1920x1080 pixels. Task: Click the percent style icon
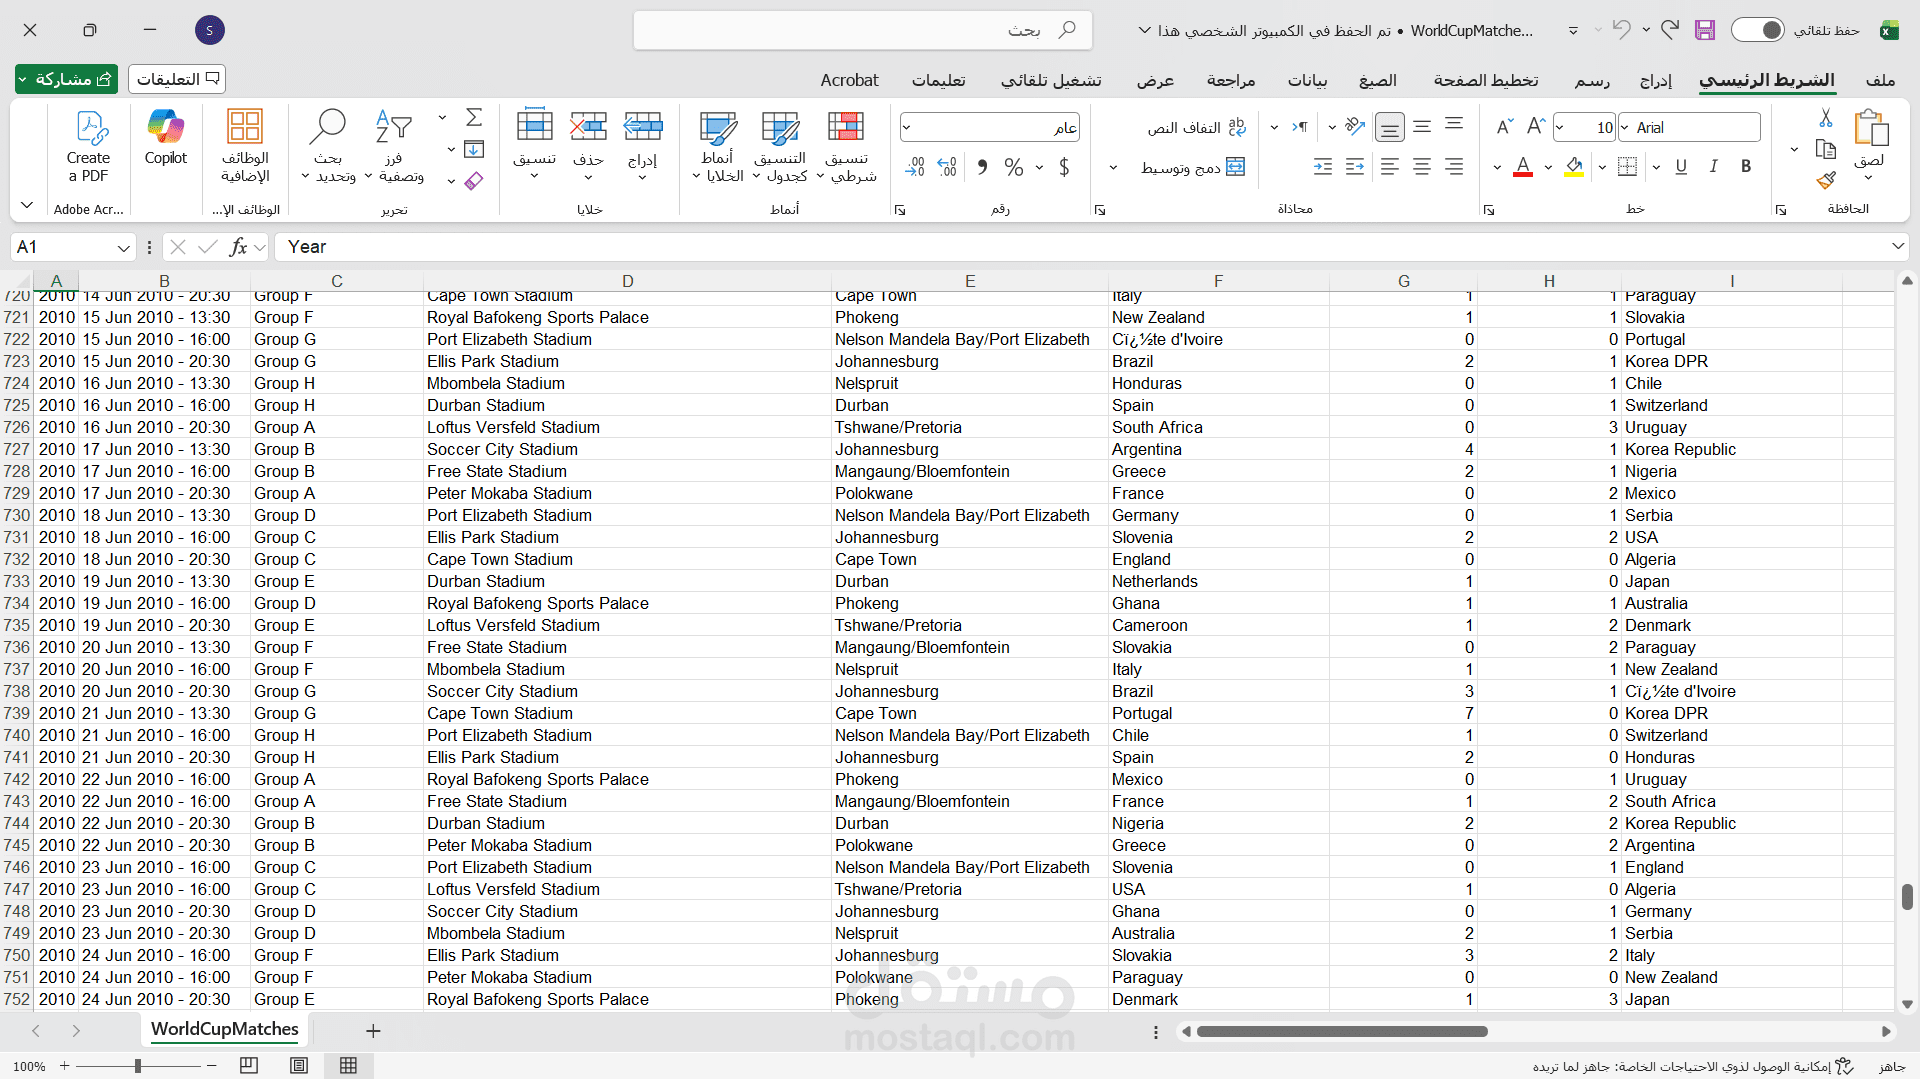[x=1013, y=167]
